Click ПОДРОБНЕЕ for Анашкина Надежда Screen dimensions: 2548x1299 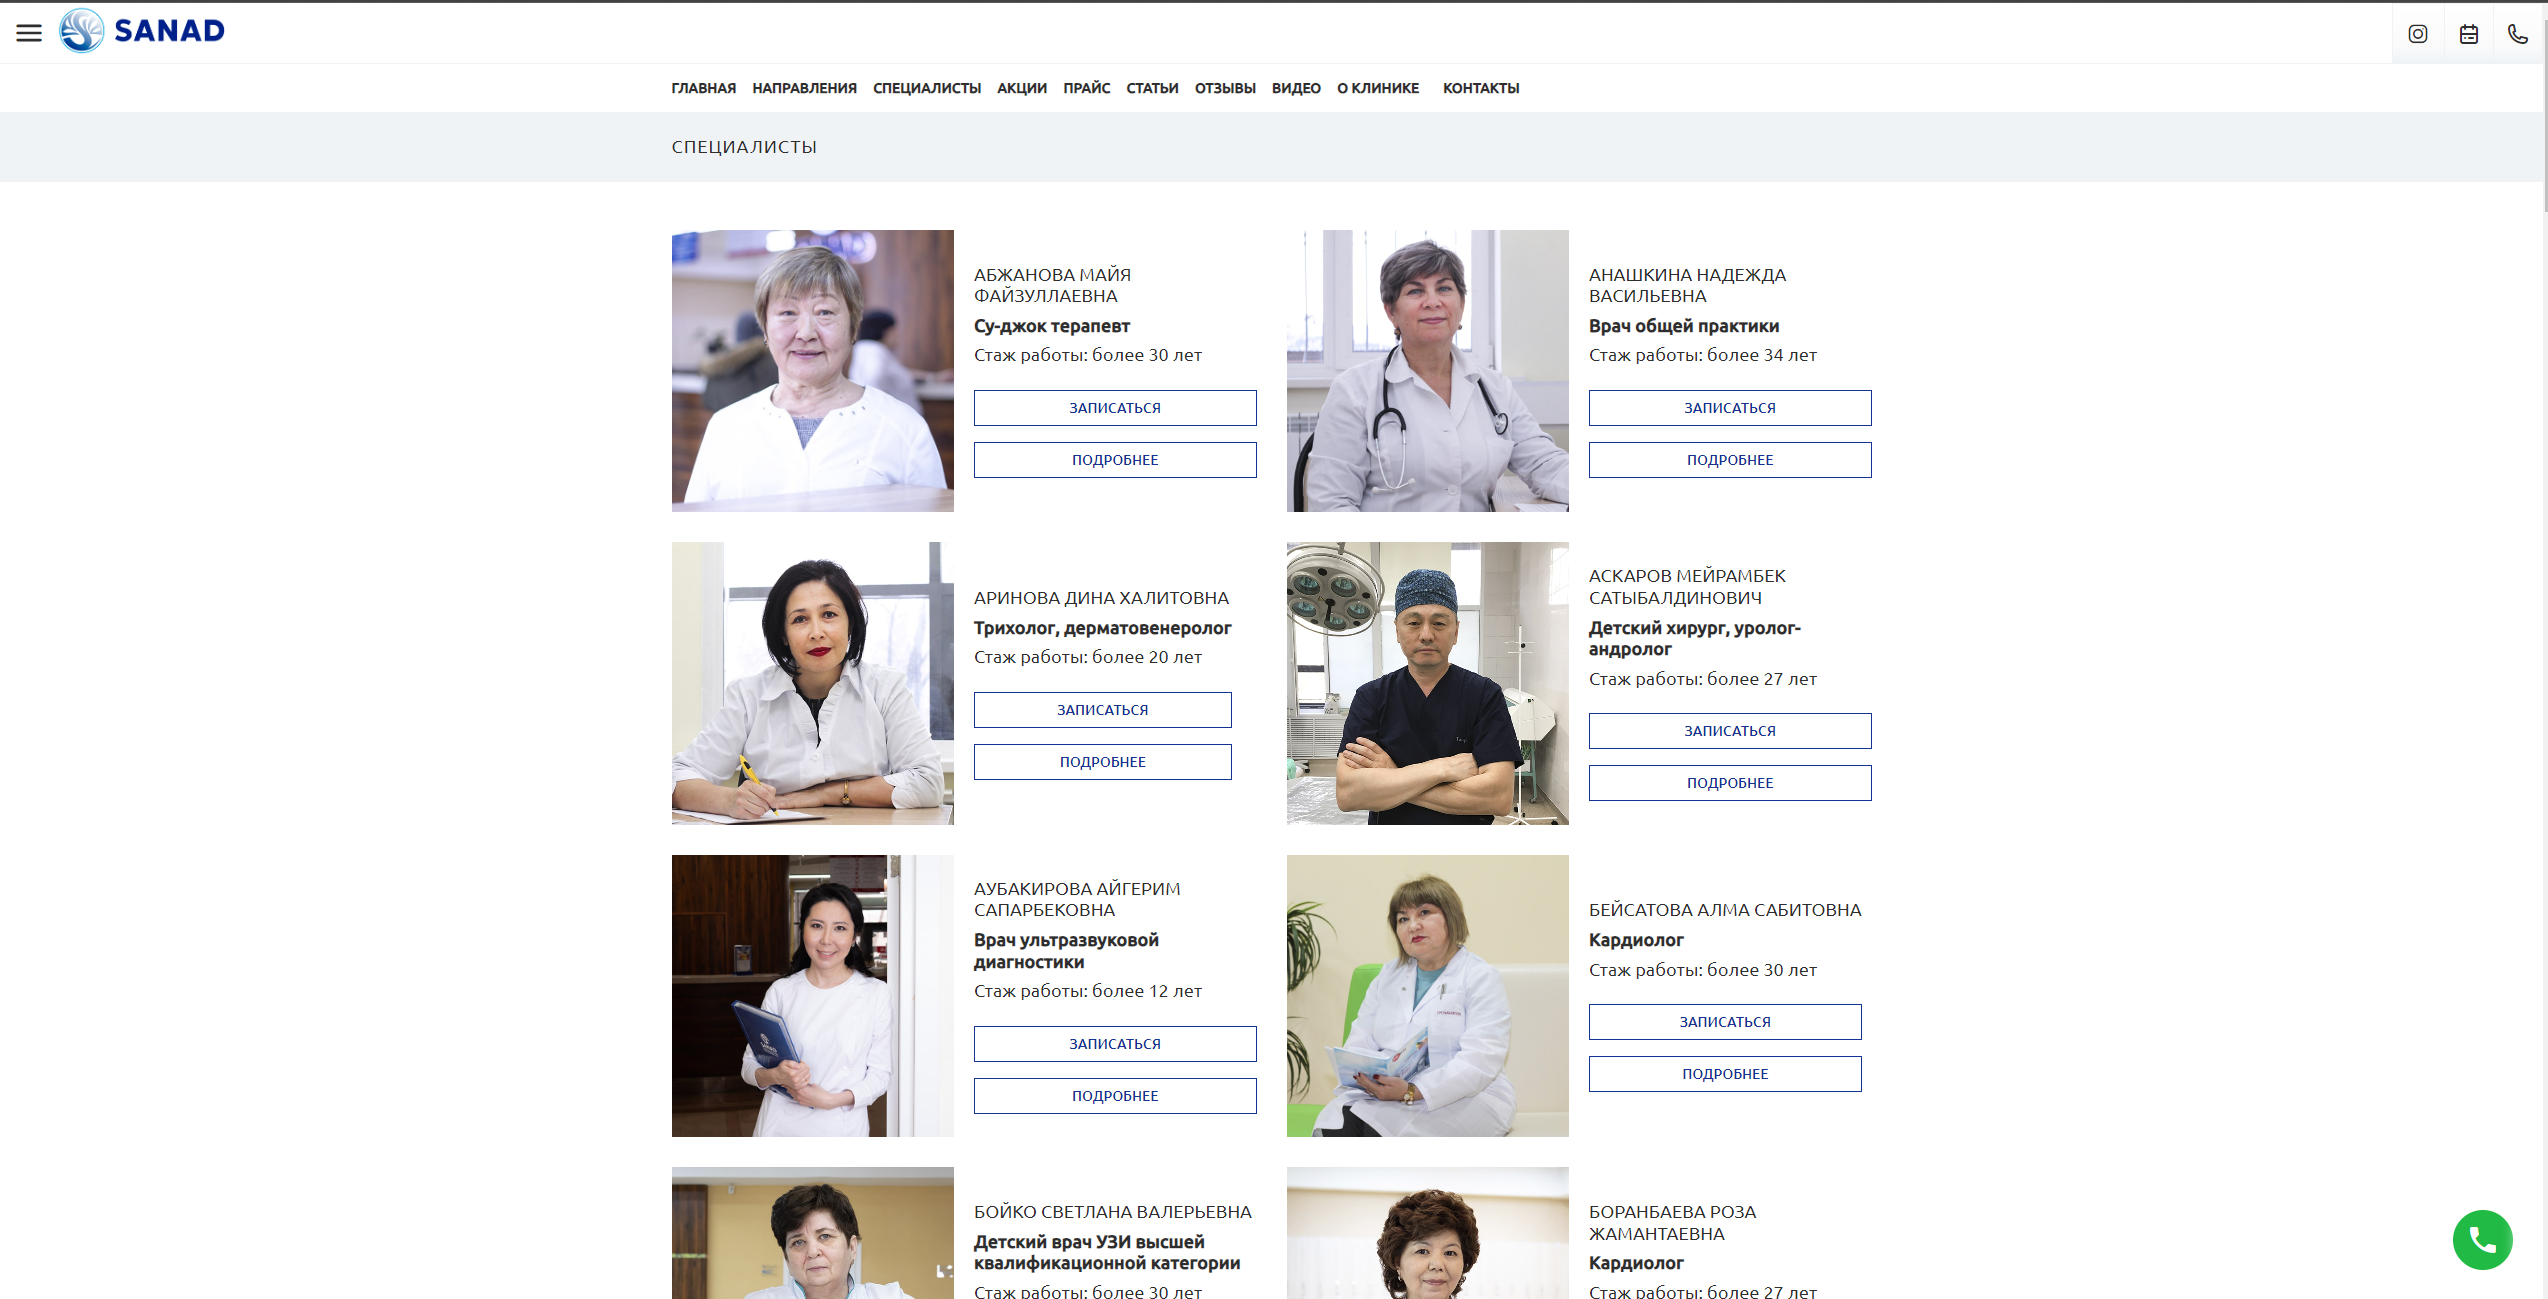pyautogui.click(x=1730, y=460)
